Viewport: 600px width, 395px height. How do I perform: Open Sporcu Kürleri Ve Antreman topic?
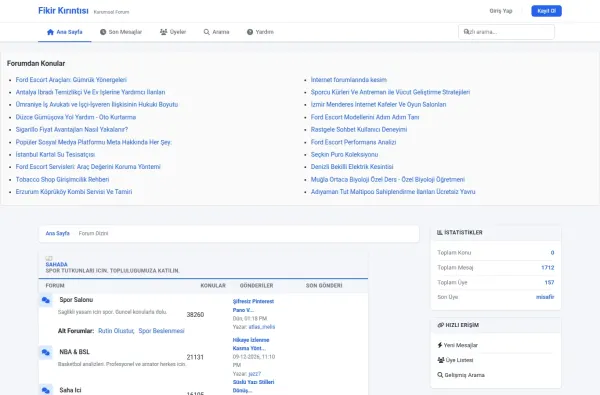390,92
